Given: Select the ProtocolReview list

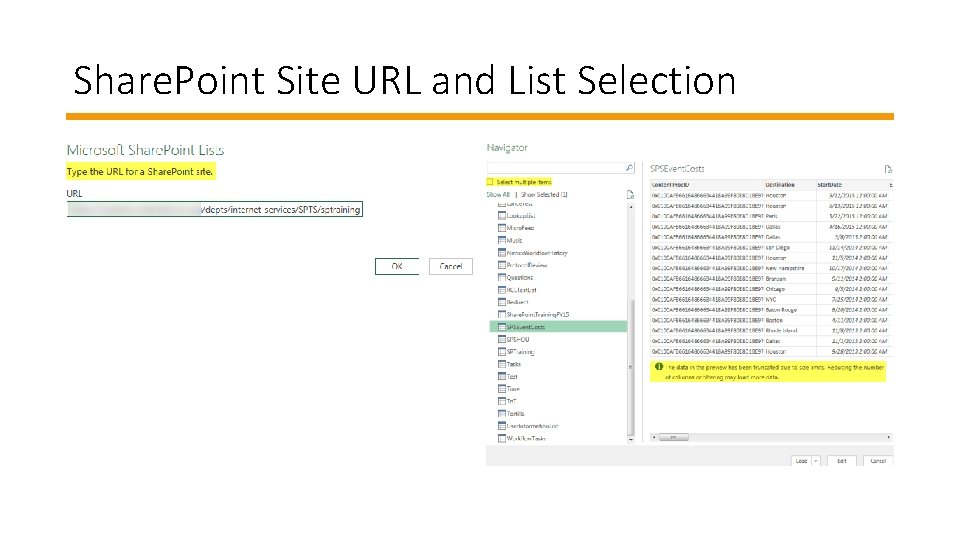Looking at the screenshot, I should click(x=527, y=265).
